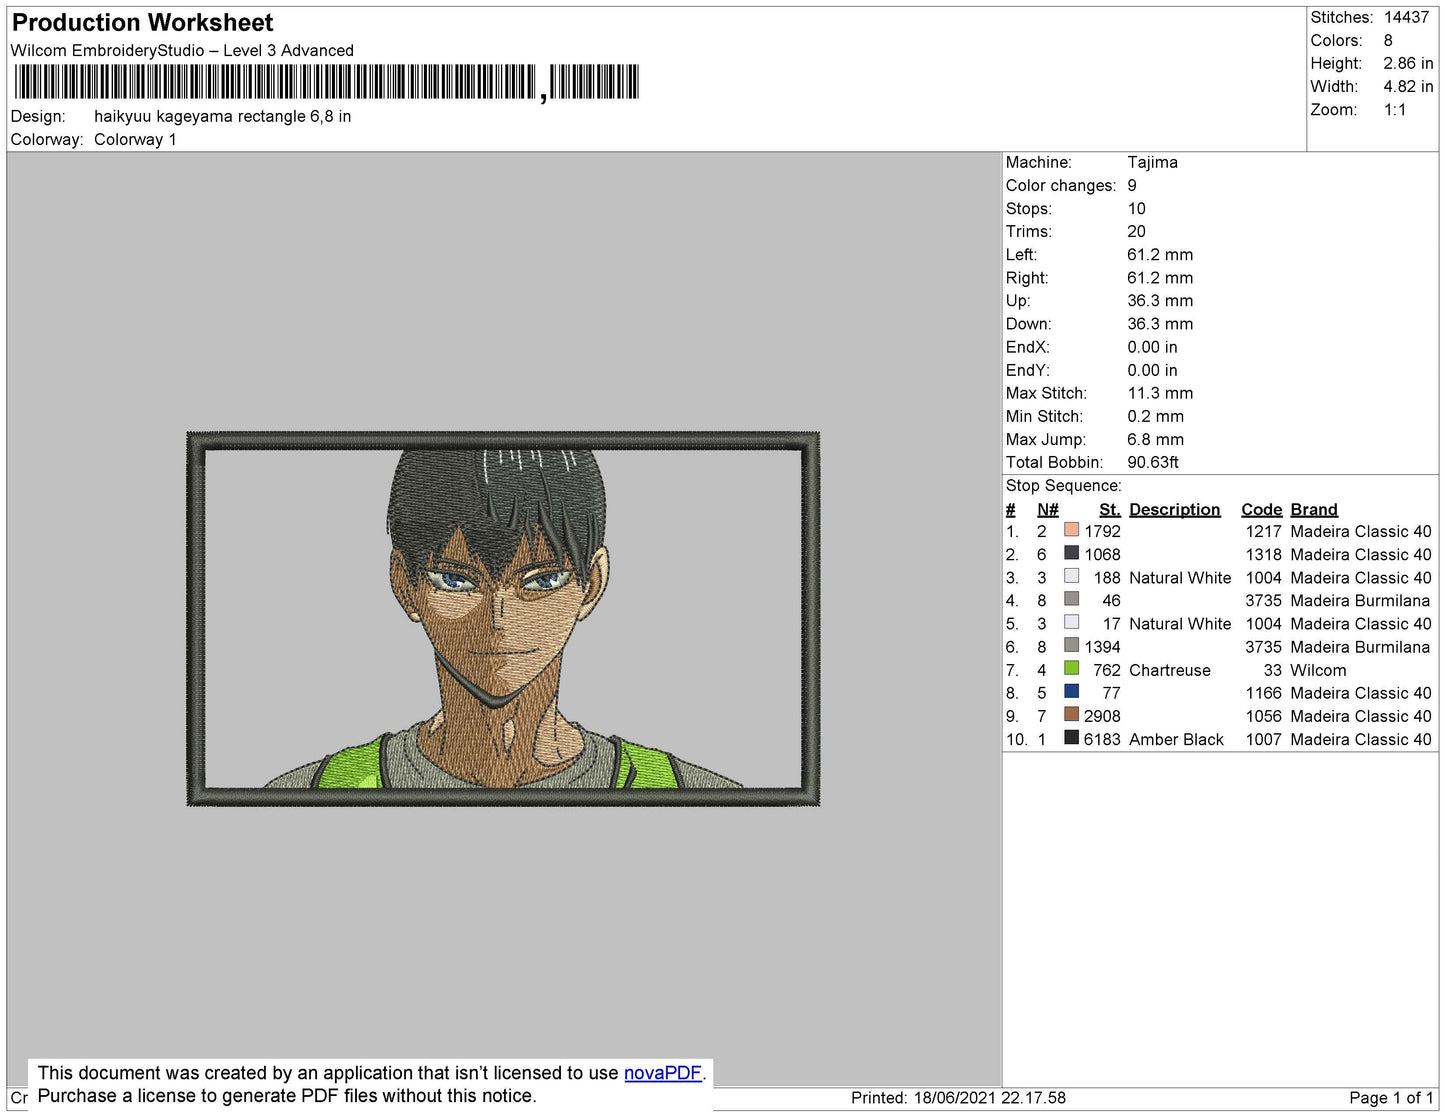Open the novaPDF link
Screen dimensions: 1445x1117
662,1073
